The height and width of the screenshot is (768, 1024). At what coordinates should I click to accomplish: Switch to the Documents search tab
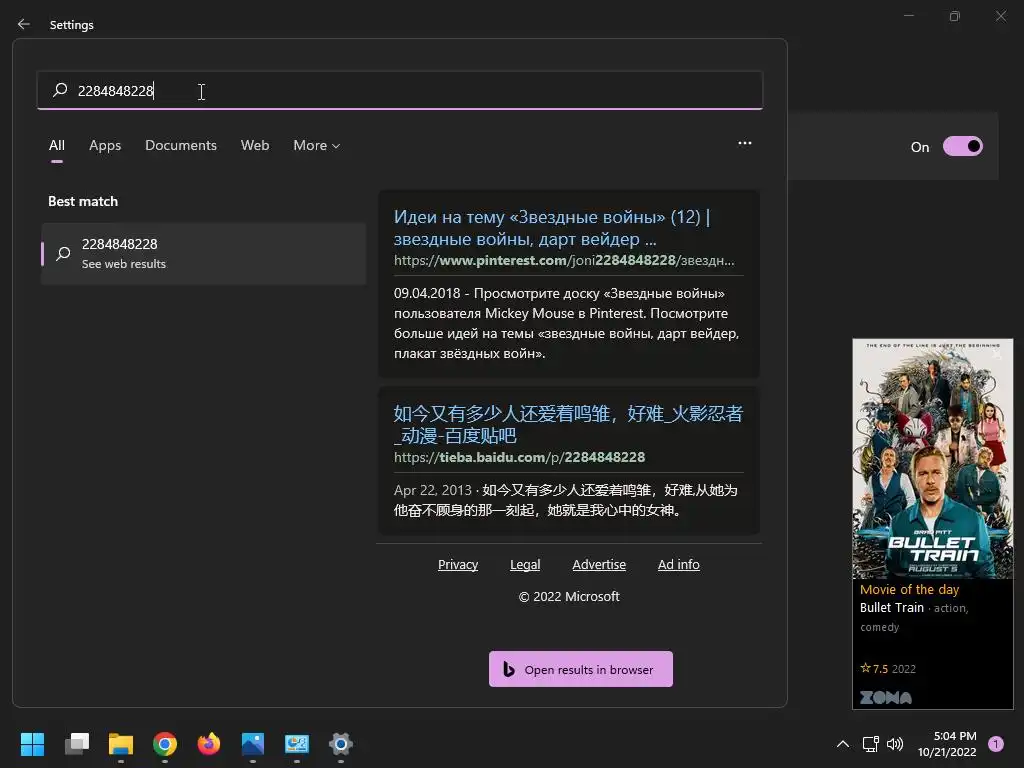(x=181, y=145)
